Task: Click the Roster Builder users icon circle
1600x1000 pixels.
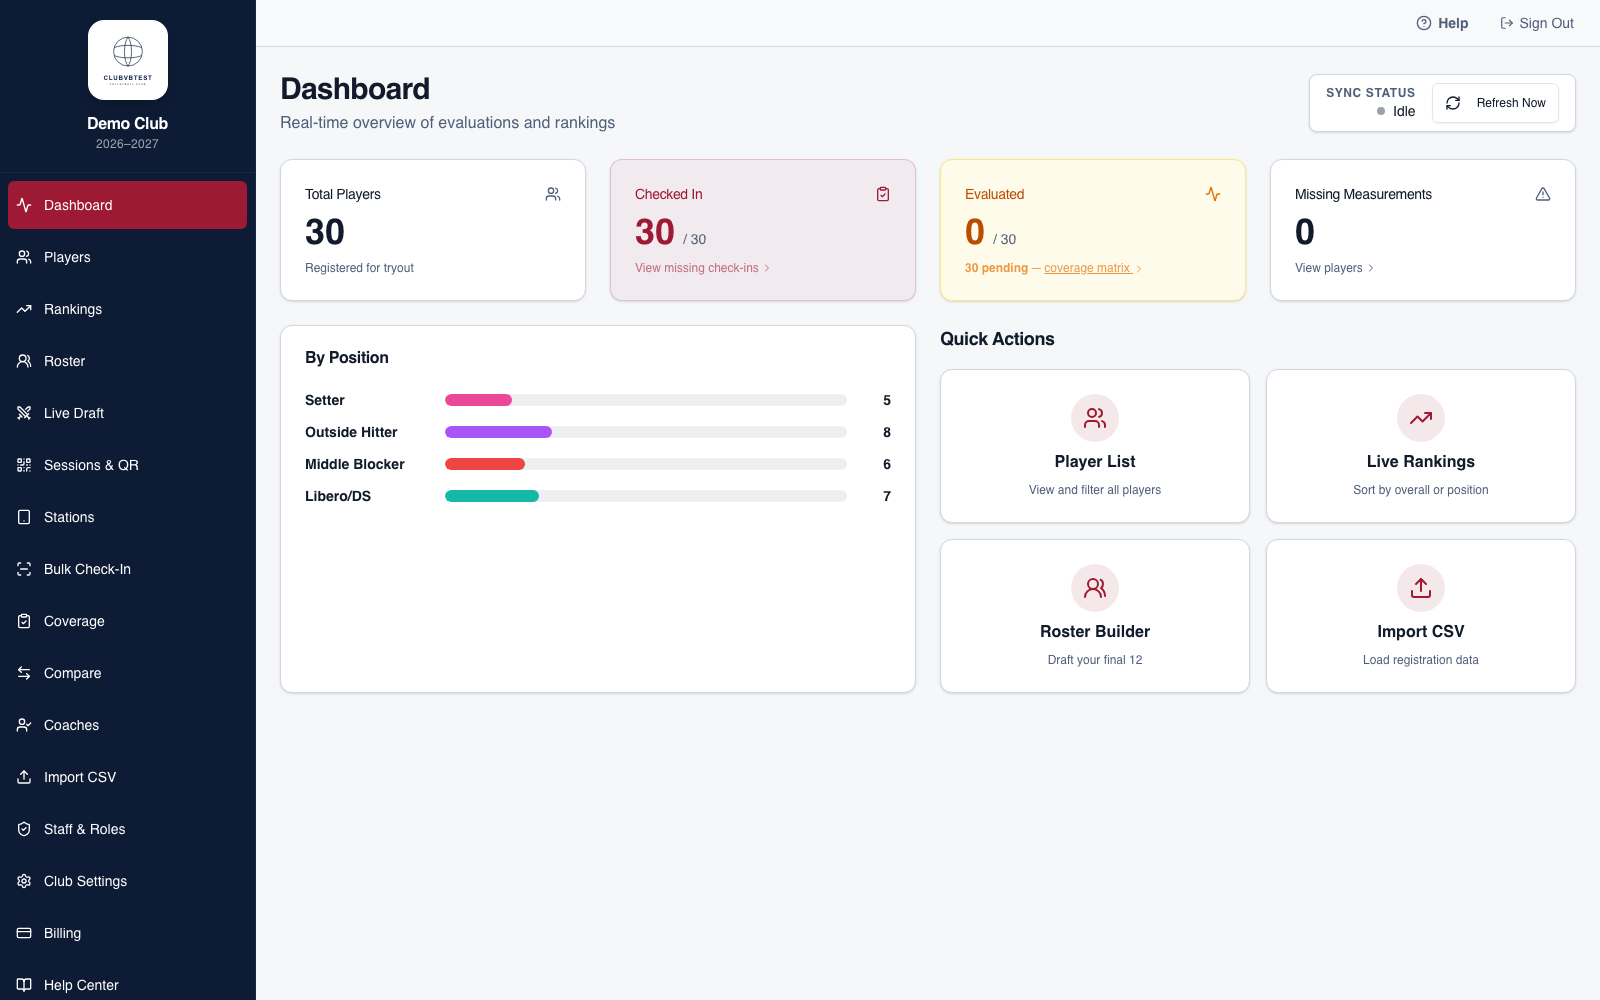Action: (x=1095, y=588)
